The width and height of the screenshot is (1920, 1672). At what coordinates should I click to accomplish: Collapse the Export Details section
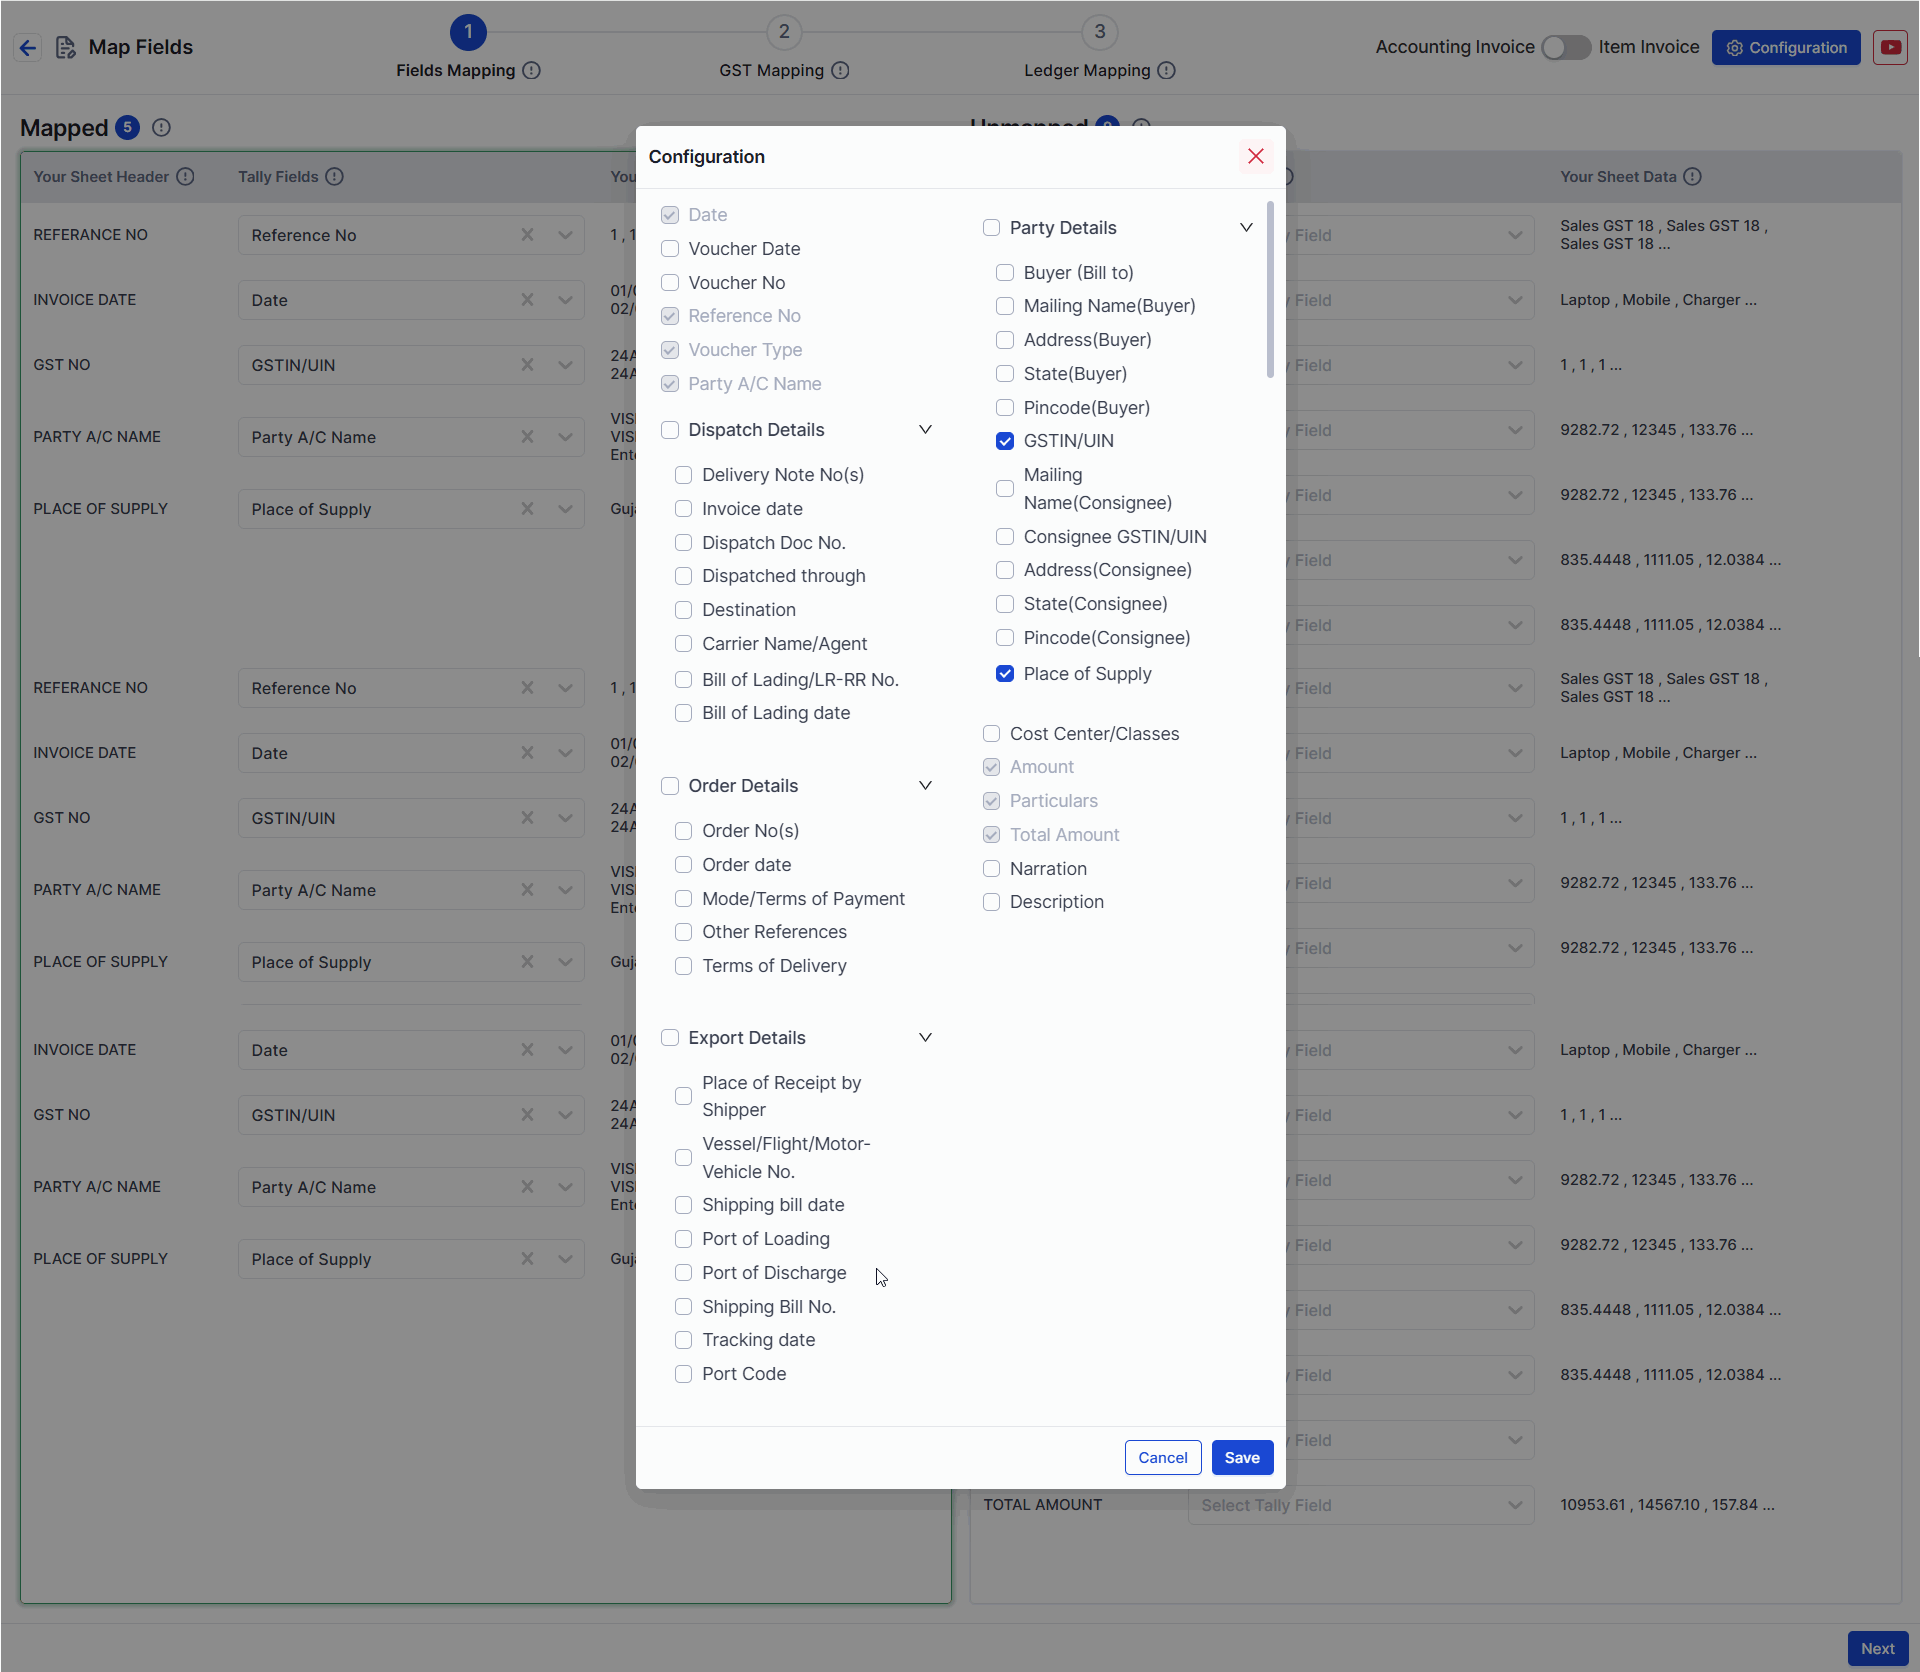925,1038
